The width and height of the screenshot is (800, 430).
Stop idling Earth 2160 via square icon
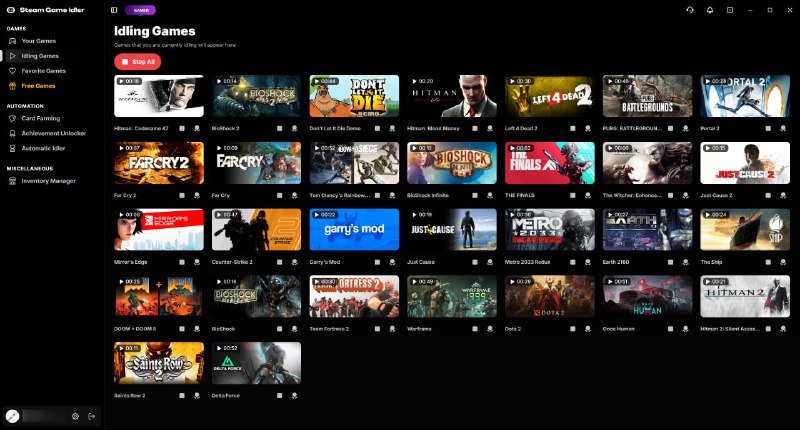pyautogui.click(x=670, y=262)
